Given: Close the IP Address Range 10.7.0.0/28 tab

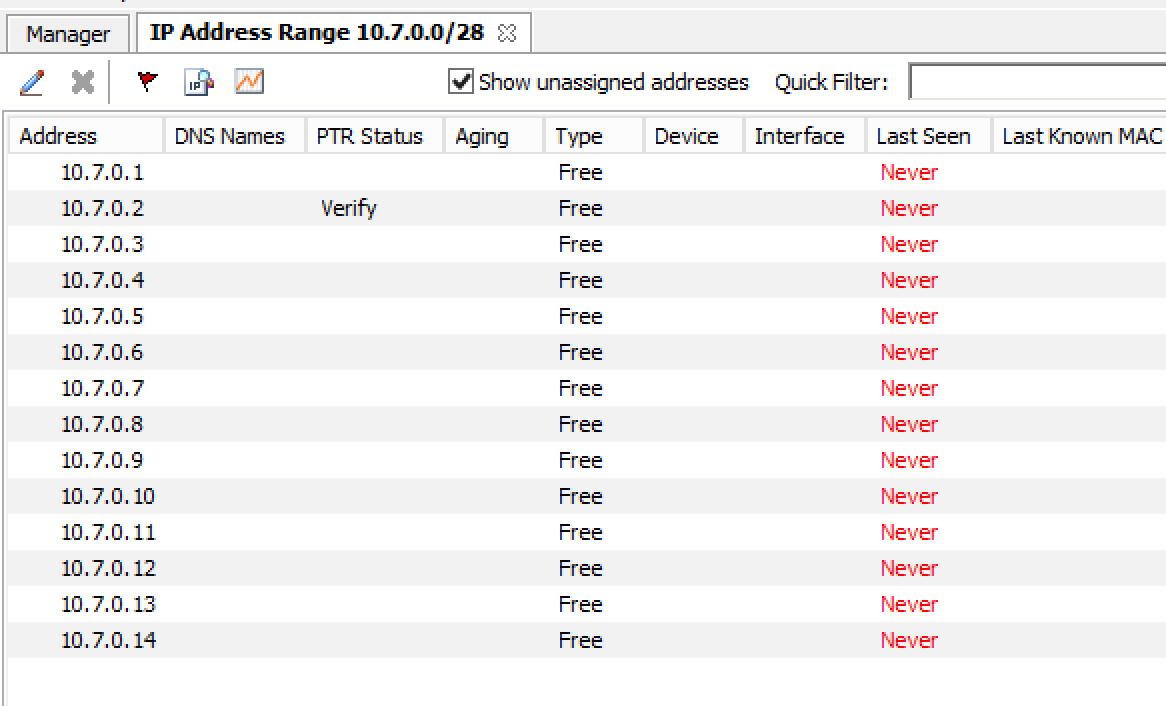Looking at the screenshot, I should [507, 33].
